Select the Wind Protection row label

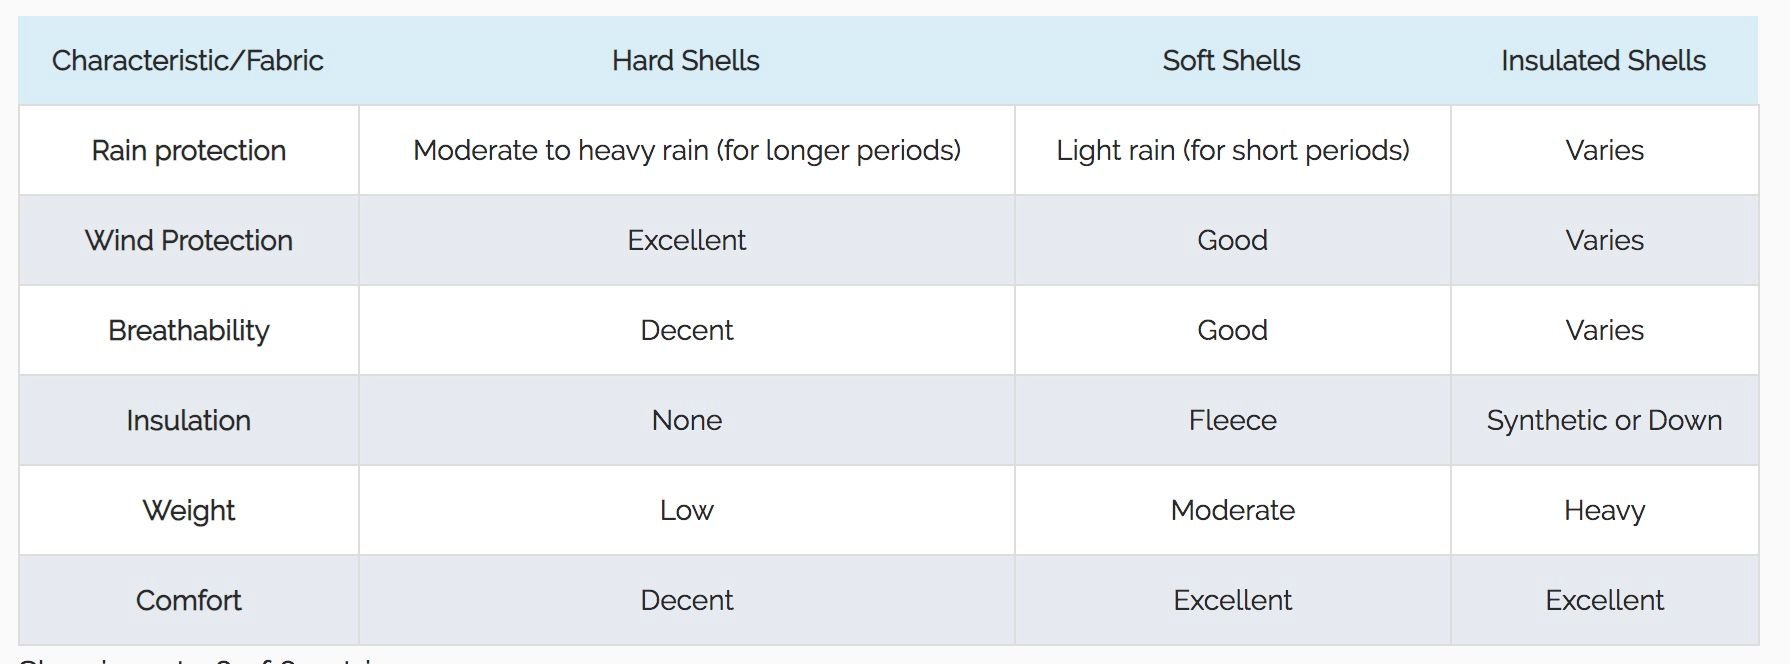[x=188, y=240]
